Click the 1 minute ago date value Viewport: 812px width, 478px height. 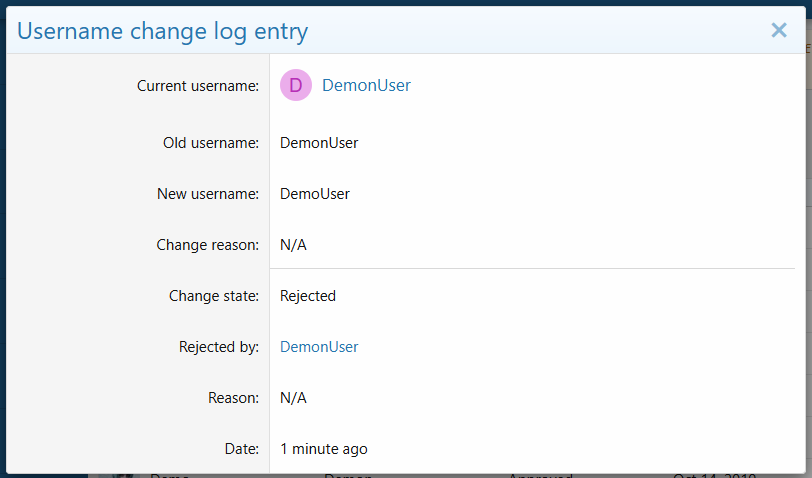324,449
